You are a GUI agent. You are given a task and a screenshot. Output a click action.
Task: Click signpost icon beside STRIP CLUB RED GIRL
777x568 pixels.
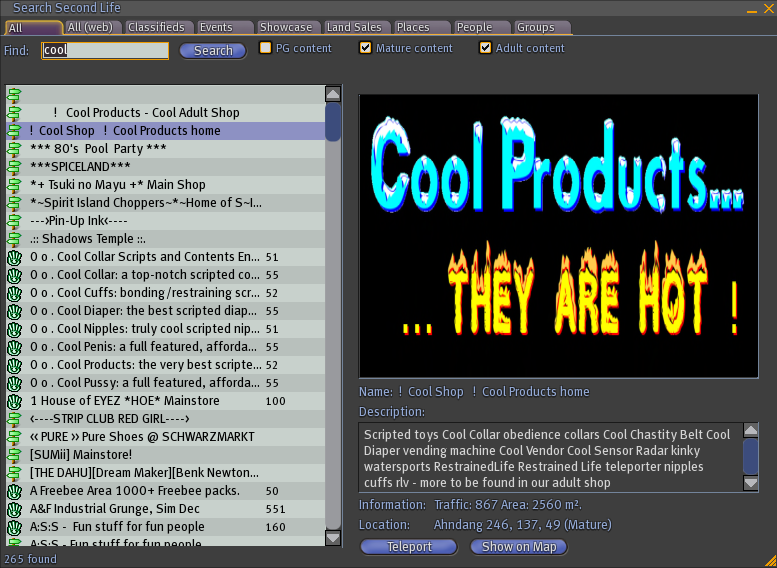(x=14, y=419)
